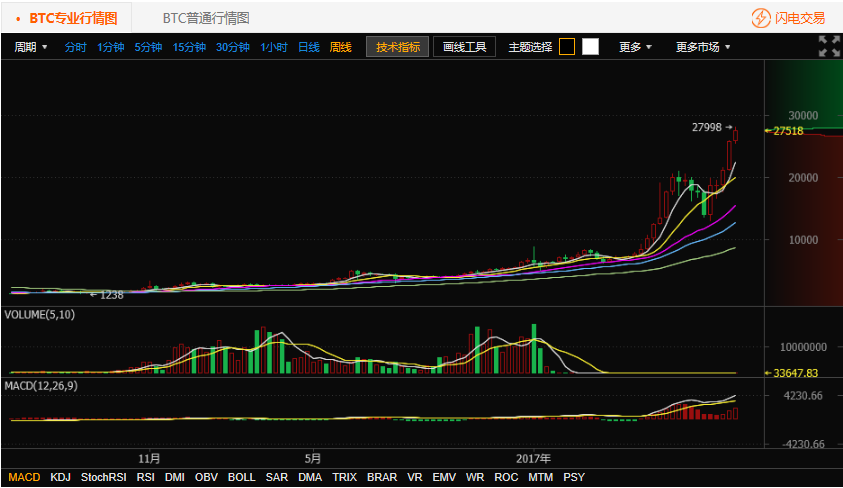Open the 周期 dropdown

coord(31,47)
